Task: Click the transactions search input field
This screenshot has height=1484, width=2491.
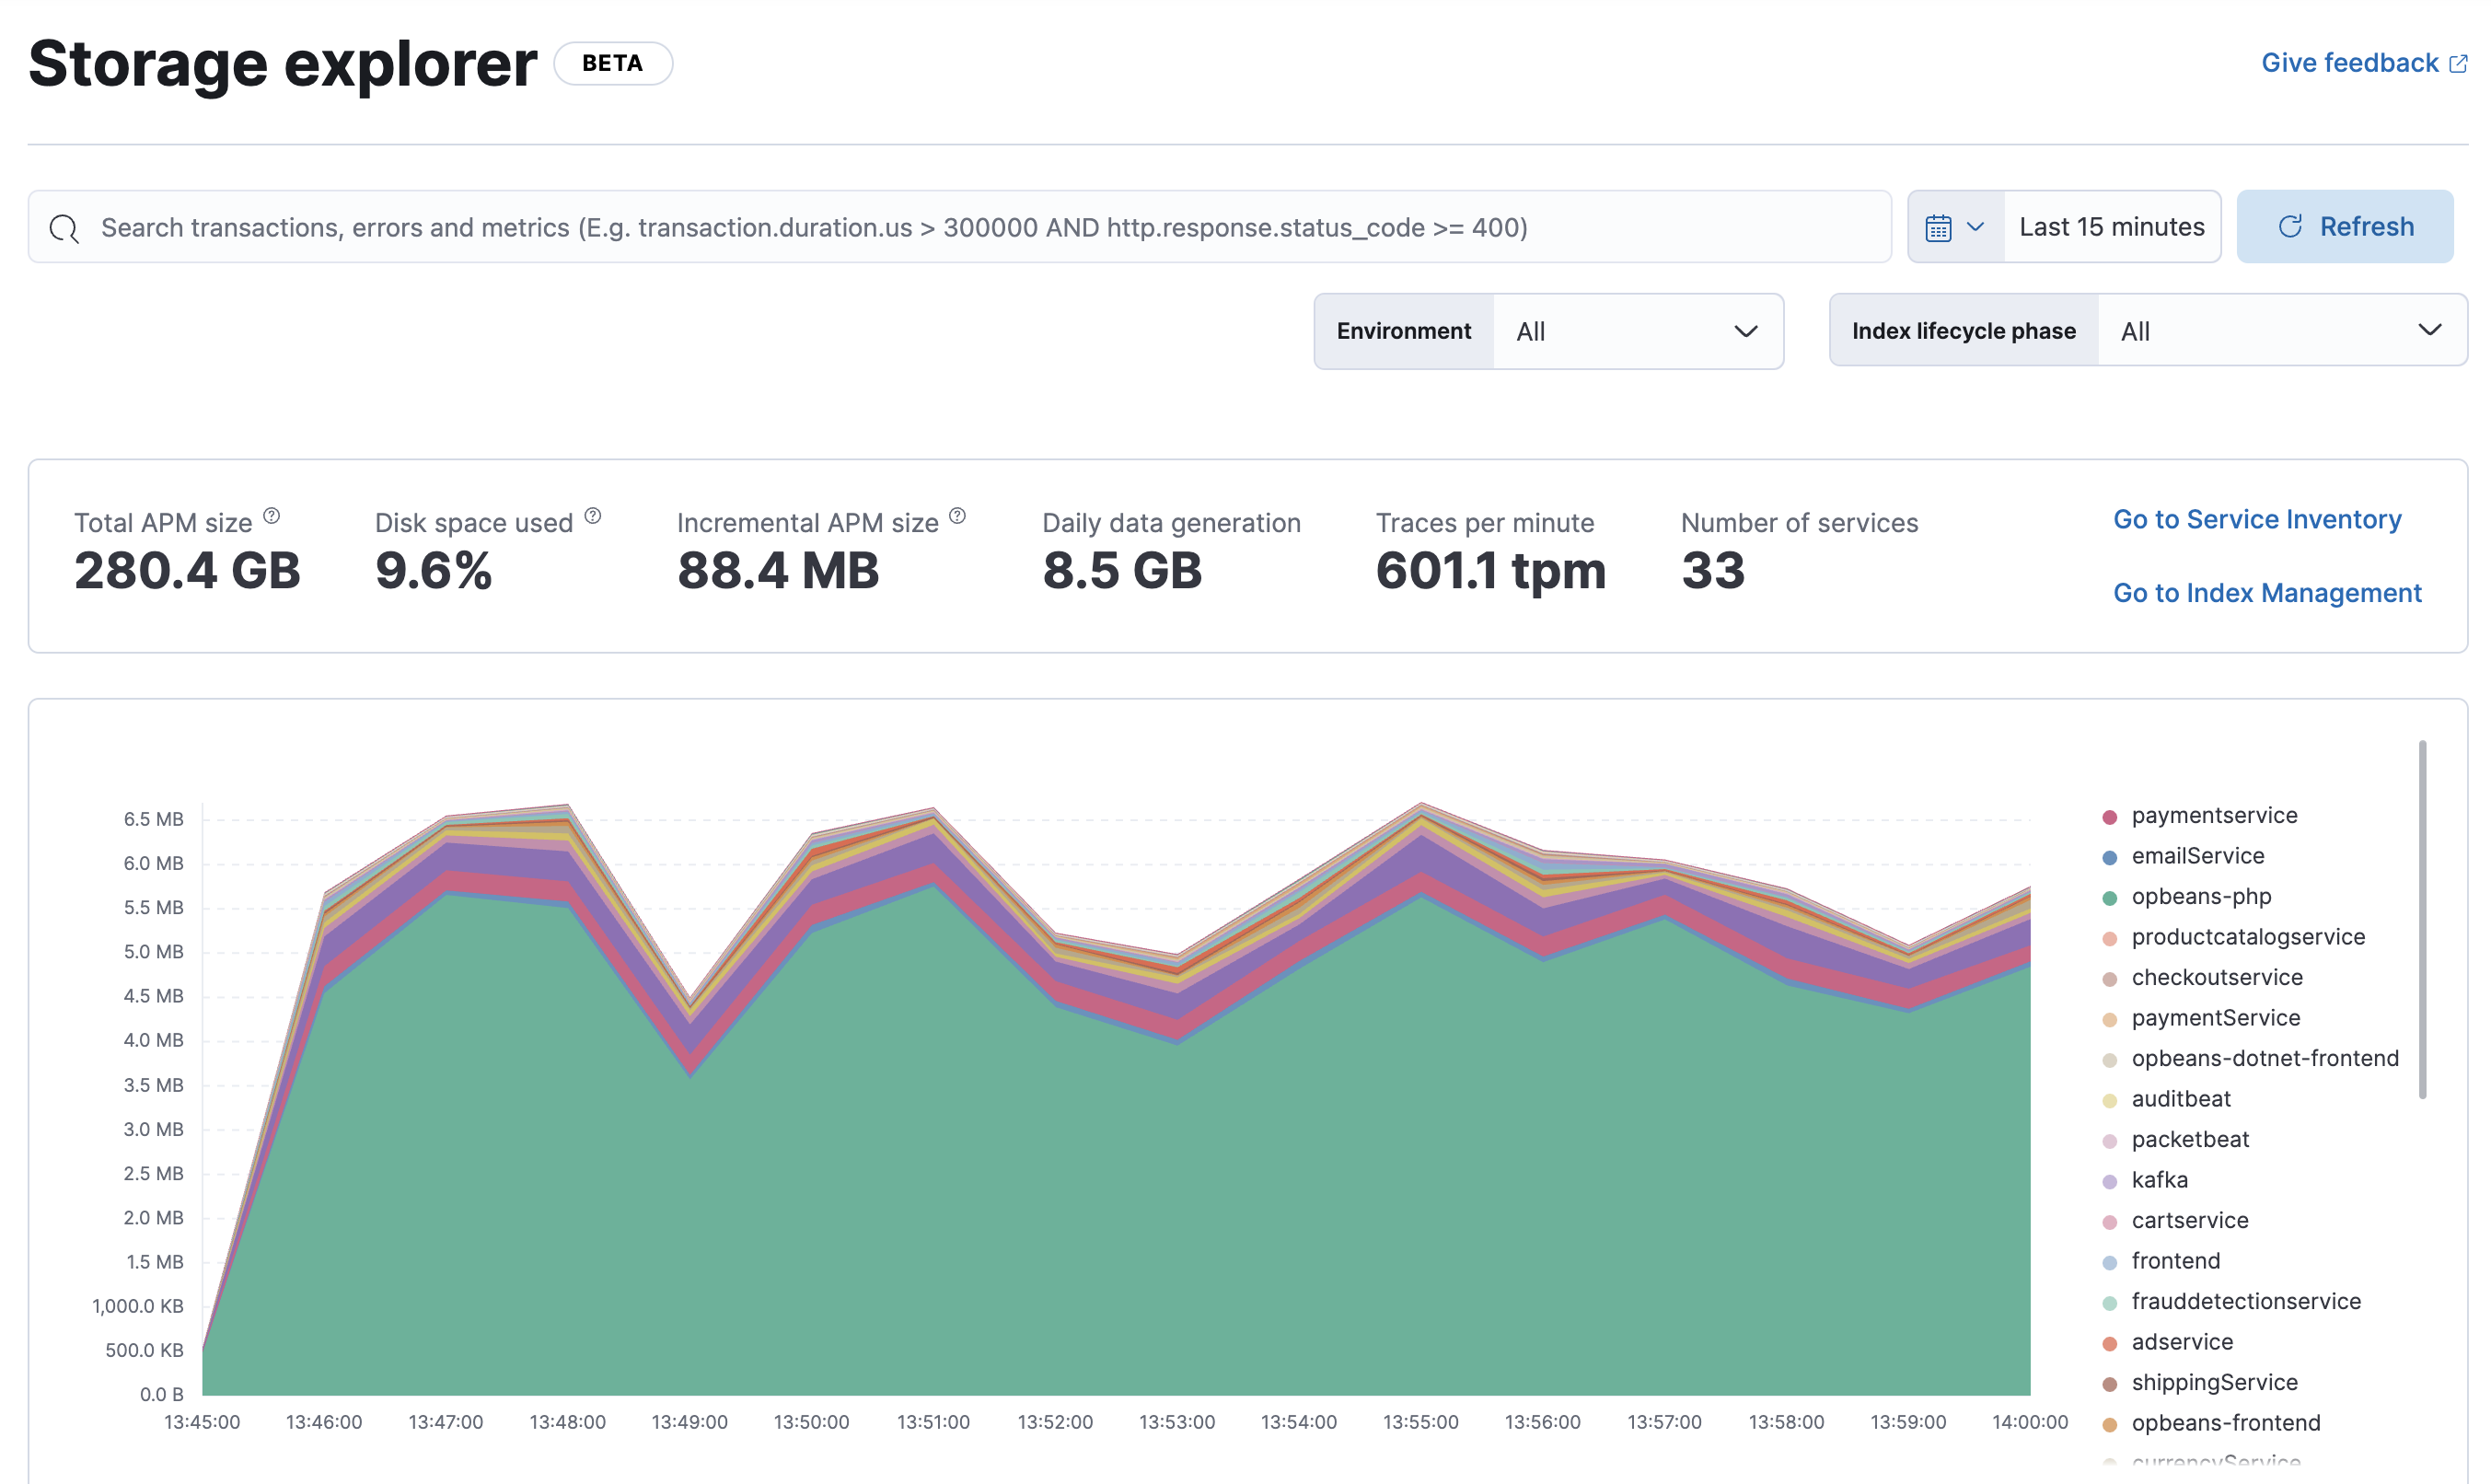Action: tap(900, 227)
